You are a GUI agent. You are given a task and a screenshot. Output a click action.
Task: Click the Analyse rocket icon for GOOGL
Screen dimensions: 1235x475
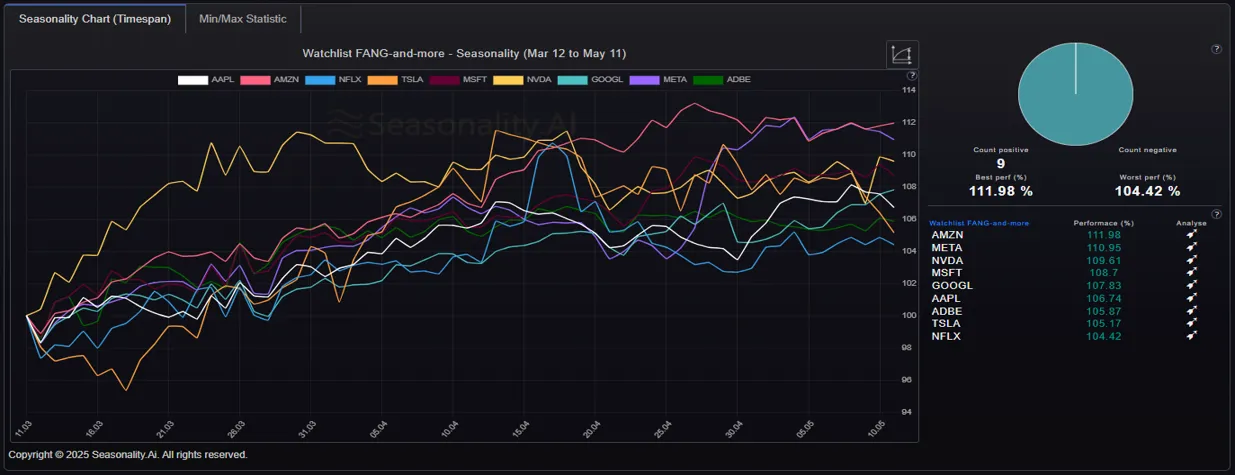coord(1191,285)
